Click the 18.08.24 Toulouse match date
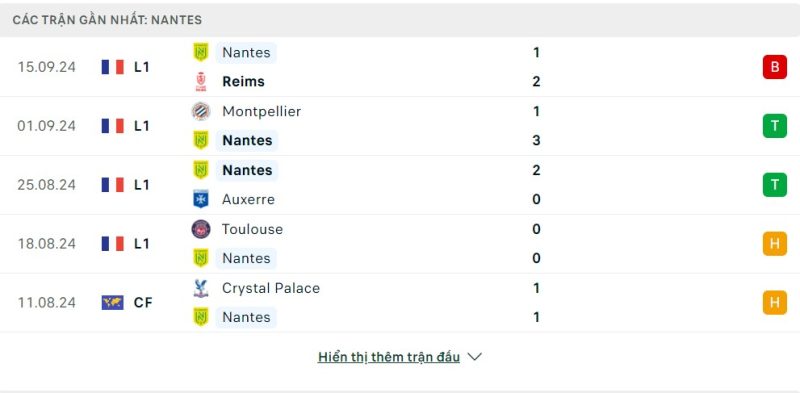The image size is (800, 393). (x=46, y=244)
